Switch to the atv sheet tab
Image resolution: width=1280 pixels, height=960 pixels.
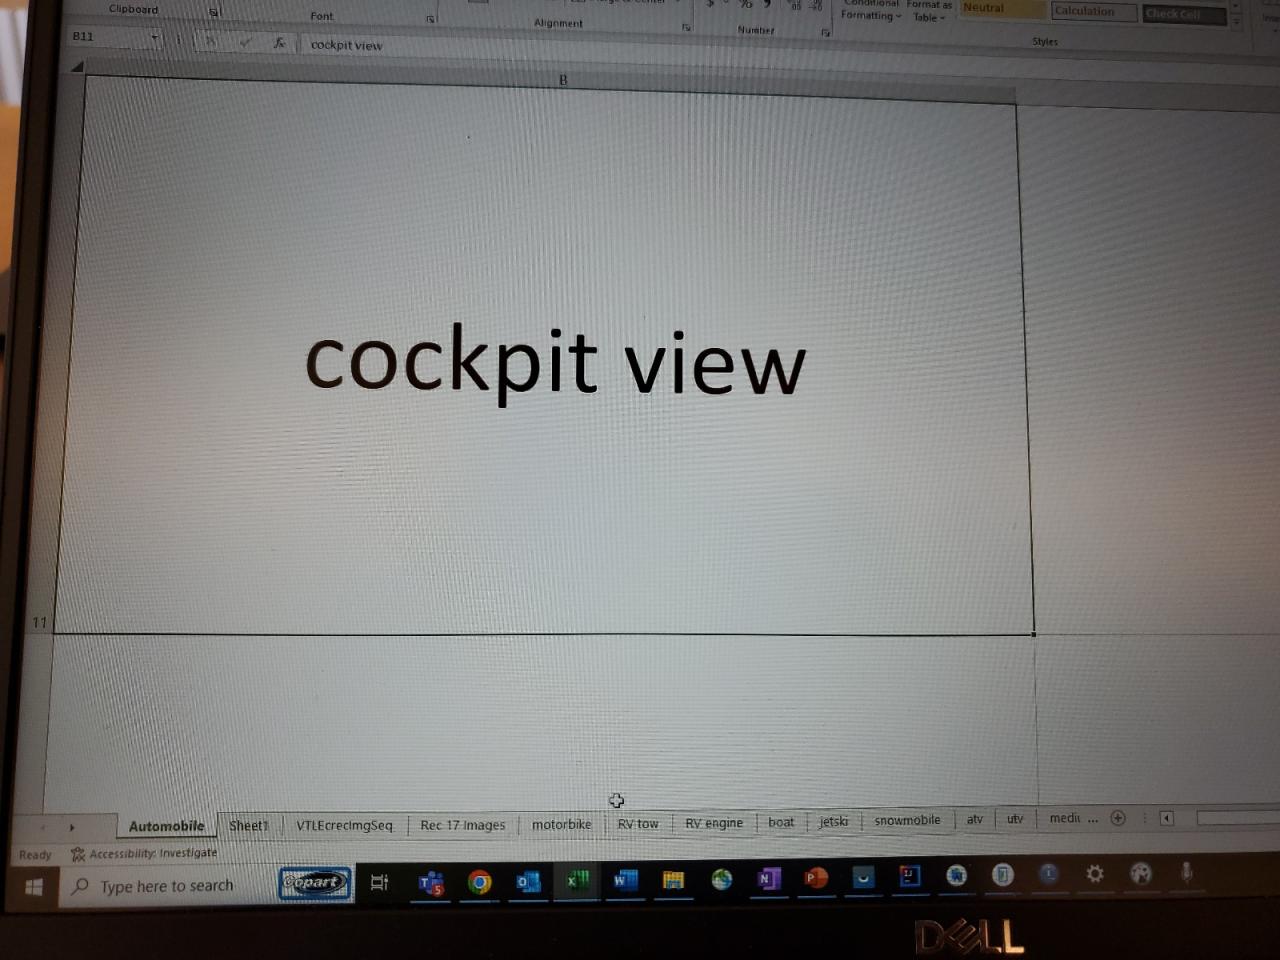coord(974,819)
